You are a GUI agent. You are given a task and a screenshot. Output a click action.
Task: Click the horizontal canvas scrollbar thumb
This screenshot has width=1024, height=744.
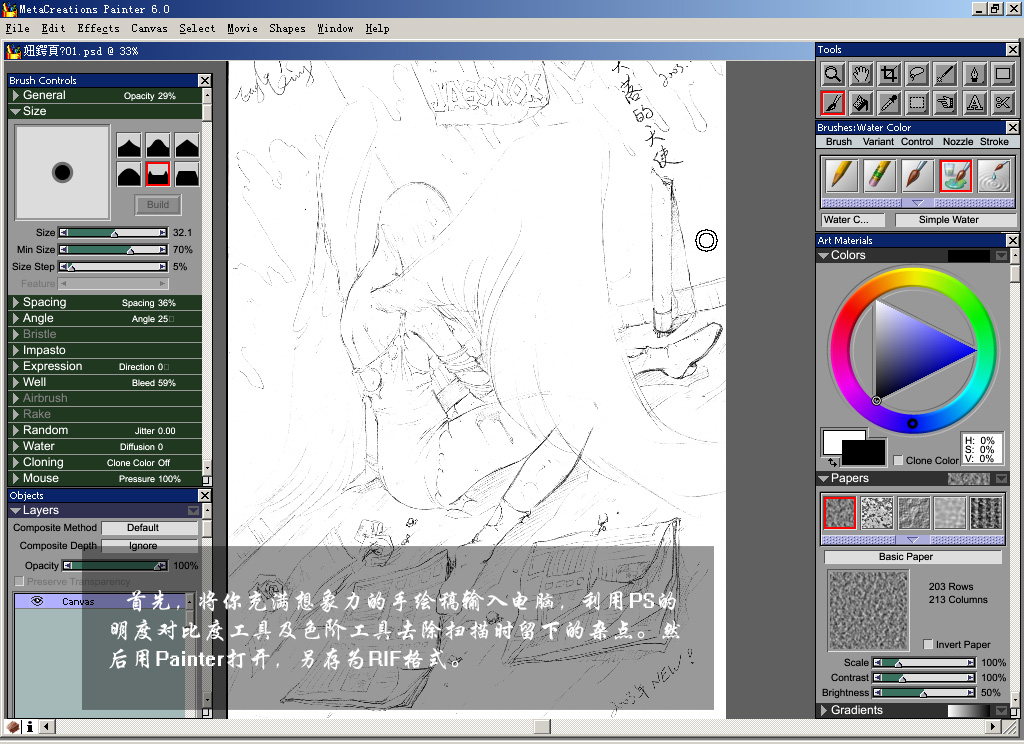coord(542,726)
